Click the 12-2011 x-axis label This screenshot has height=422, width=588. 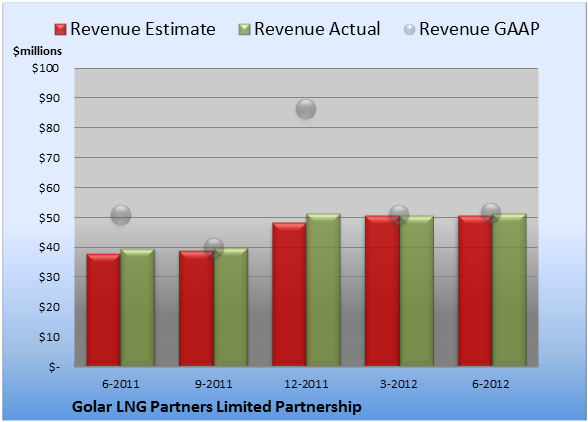306,384
